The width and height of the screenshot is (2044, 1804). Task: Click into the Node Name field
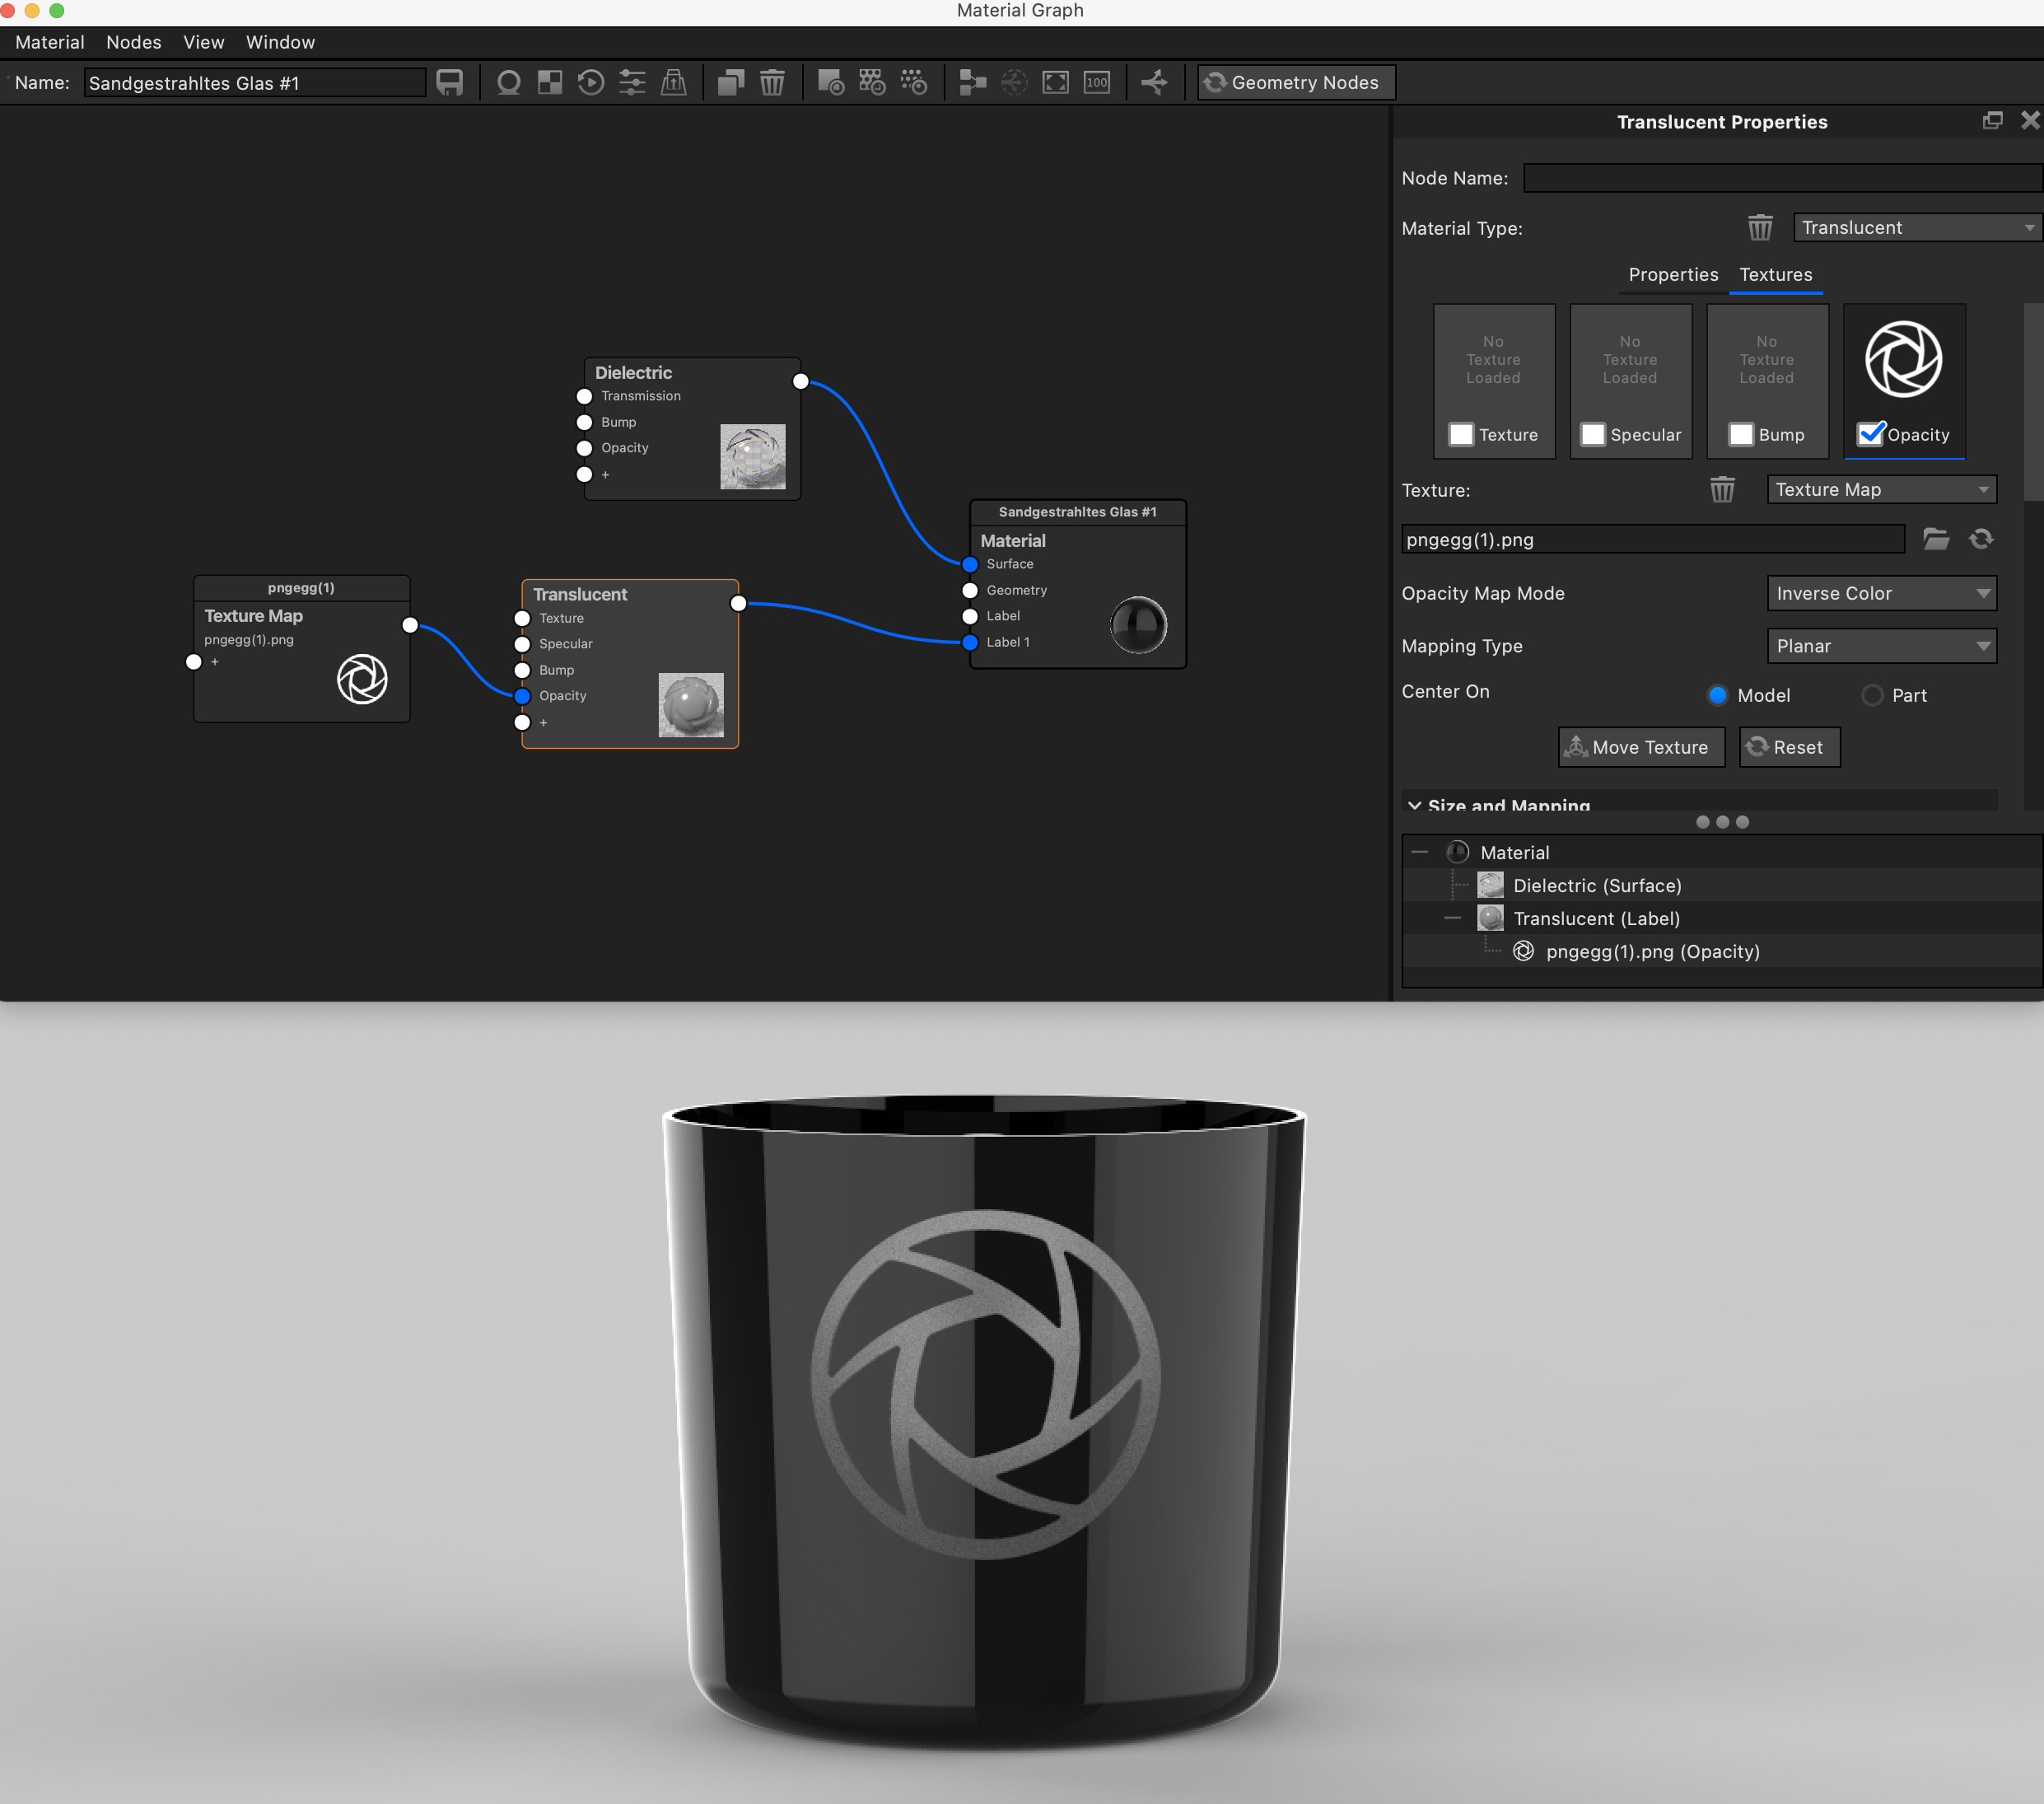pos(1782,178)
